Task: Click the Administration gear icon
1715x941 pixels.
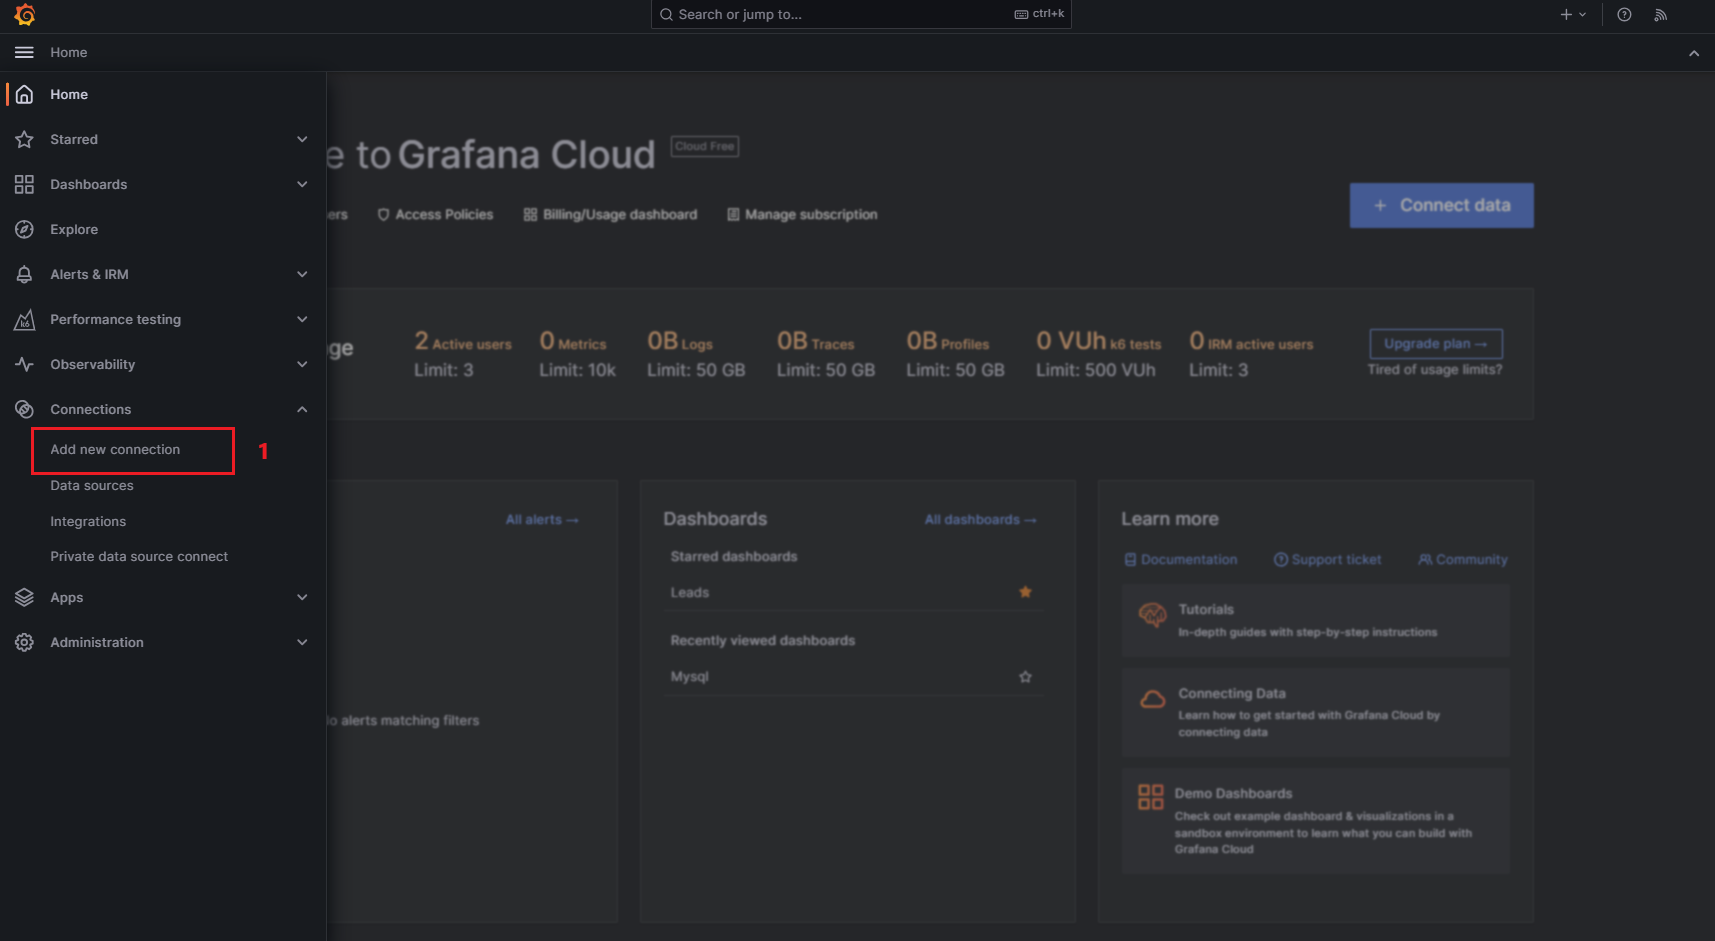Action: [25, 642]
